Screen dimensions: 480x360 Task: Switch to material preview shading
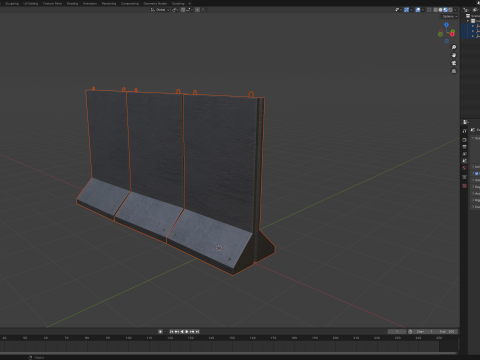pyautogui.click(x=445, y=10)
